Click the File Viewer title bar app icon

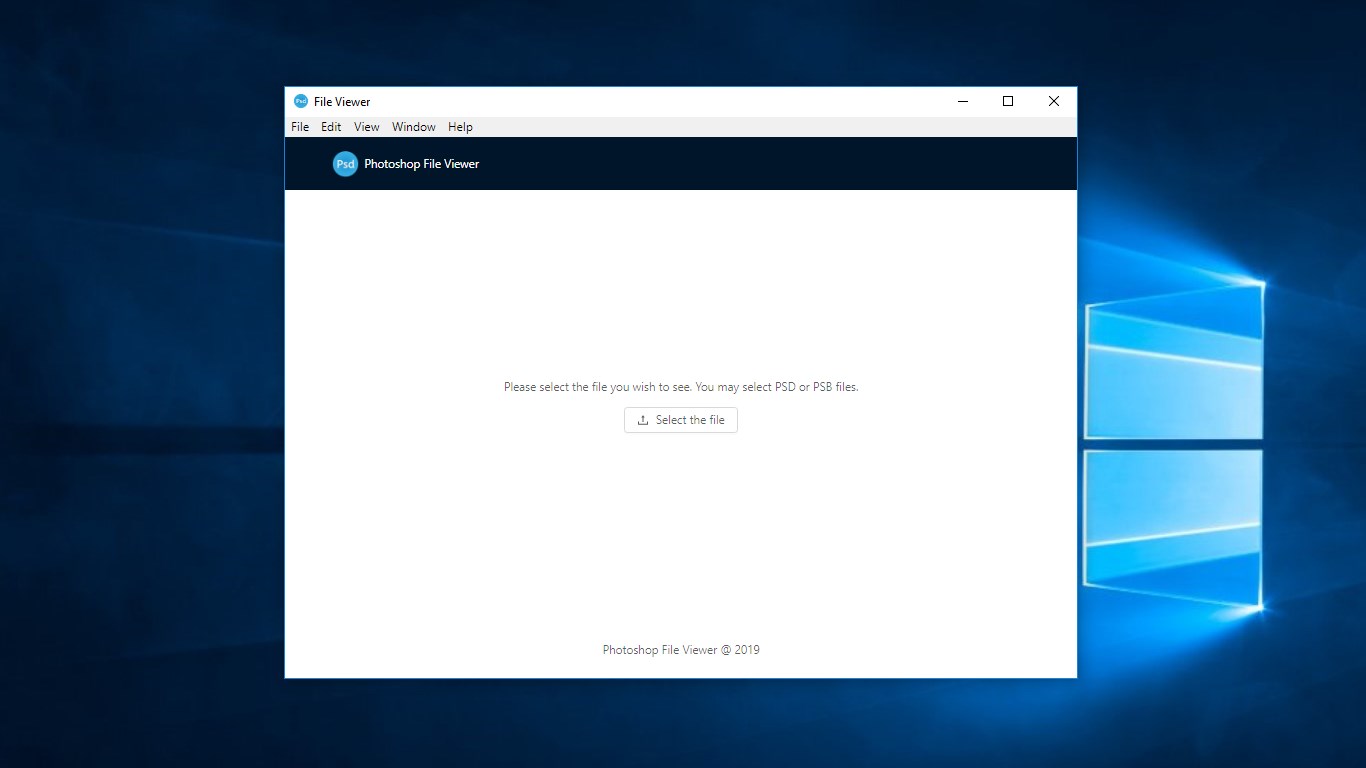coord(301,101)
